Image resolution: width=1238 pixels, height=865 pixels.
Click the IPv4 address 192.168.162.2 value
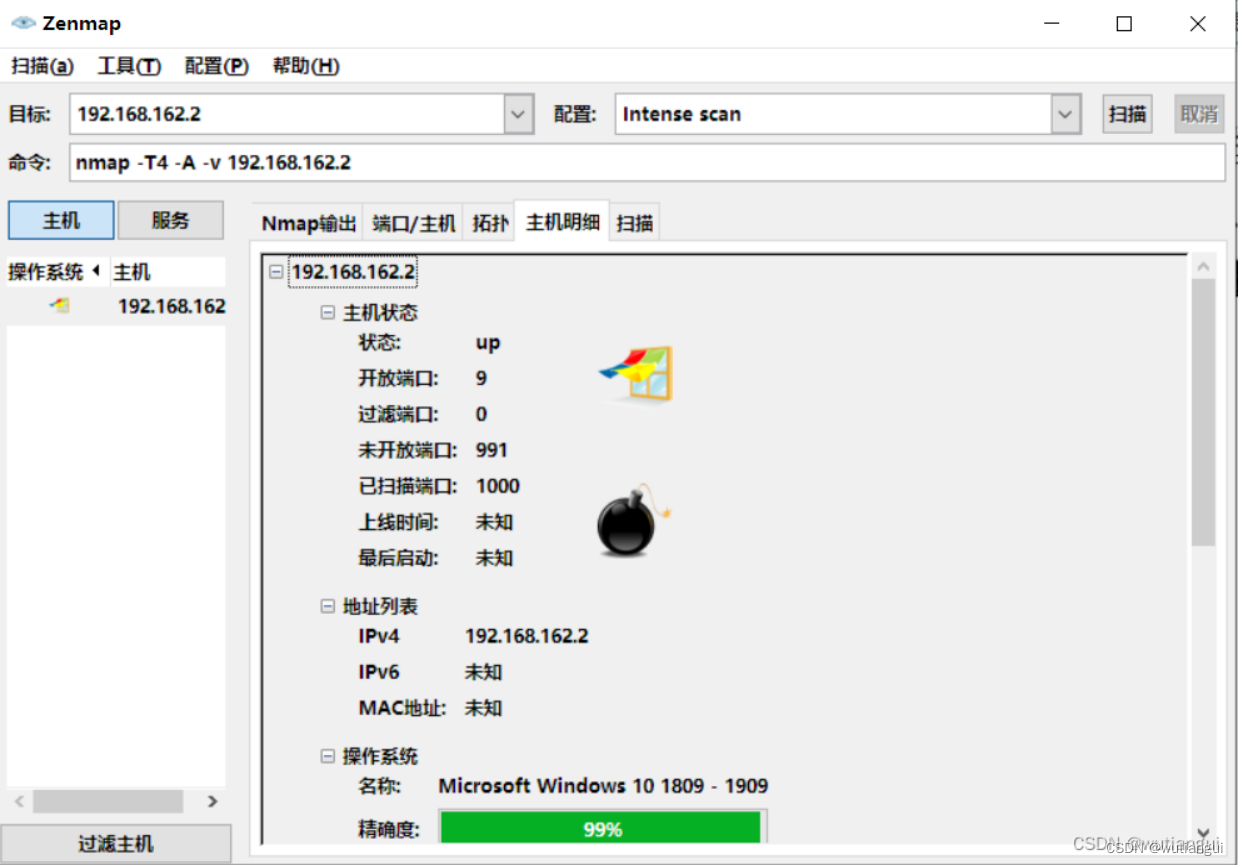coord(527,636)
